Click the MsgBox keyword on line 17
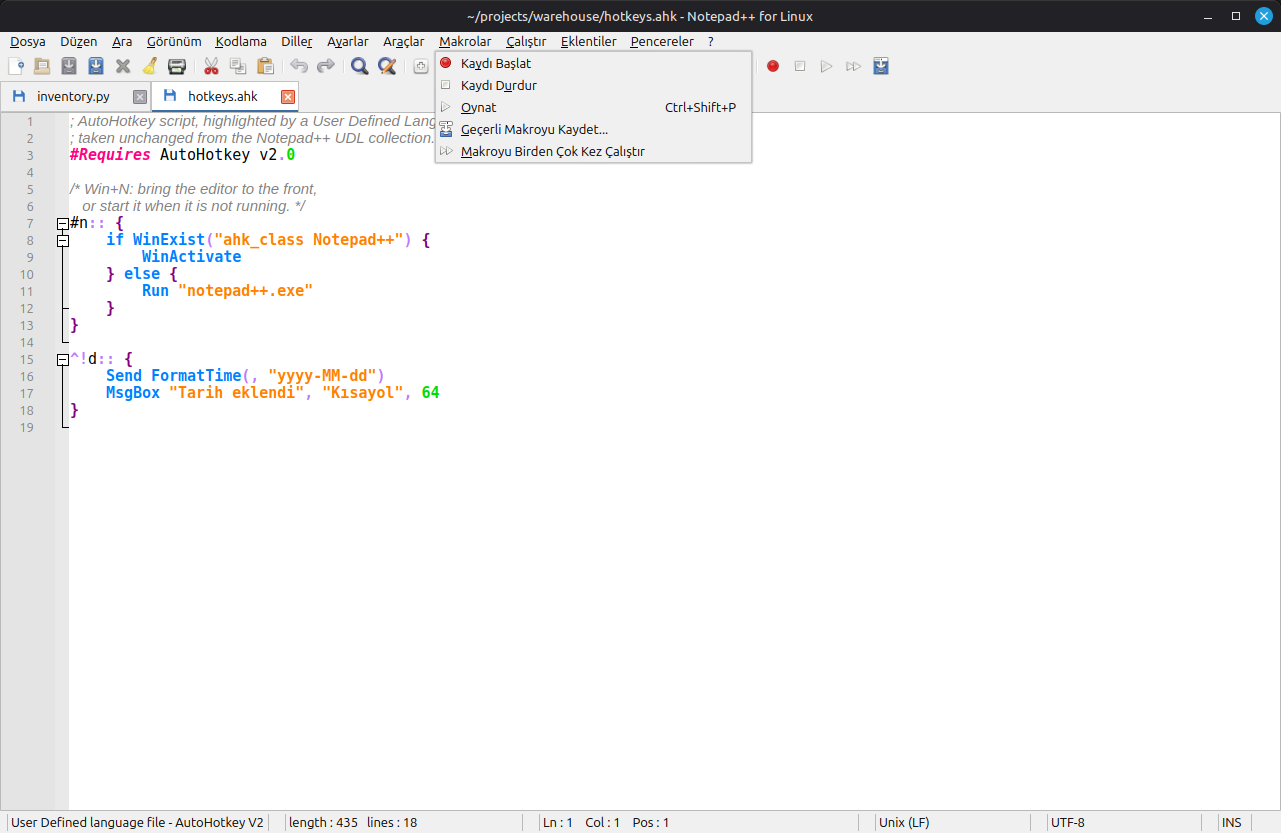The image size is (1281, 833). pyautogui.click(x=133, y=393)
